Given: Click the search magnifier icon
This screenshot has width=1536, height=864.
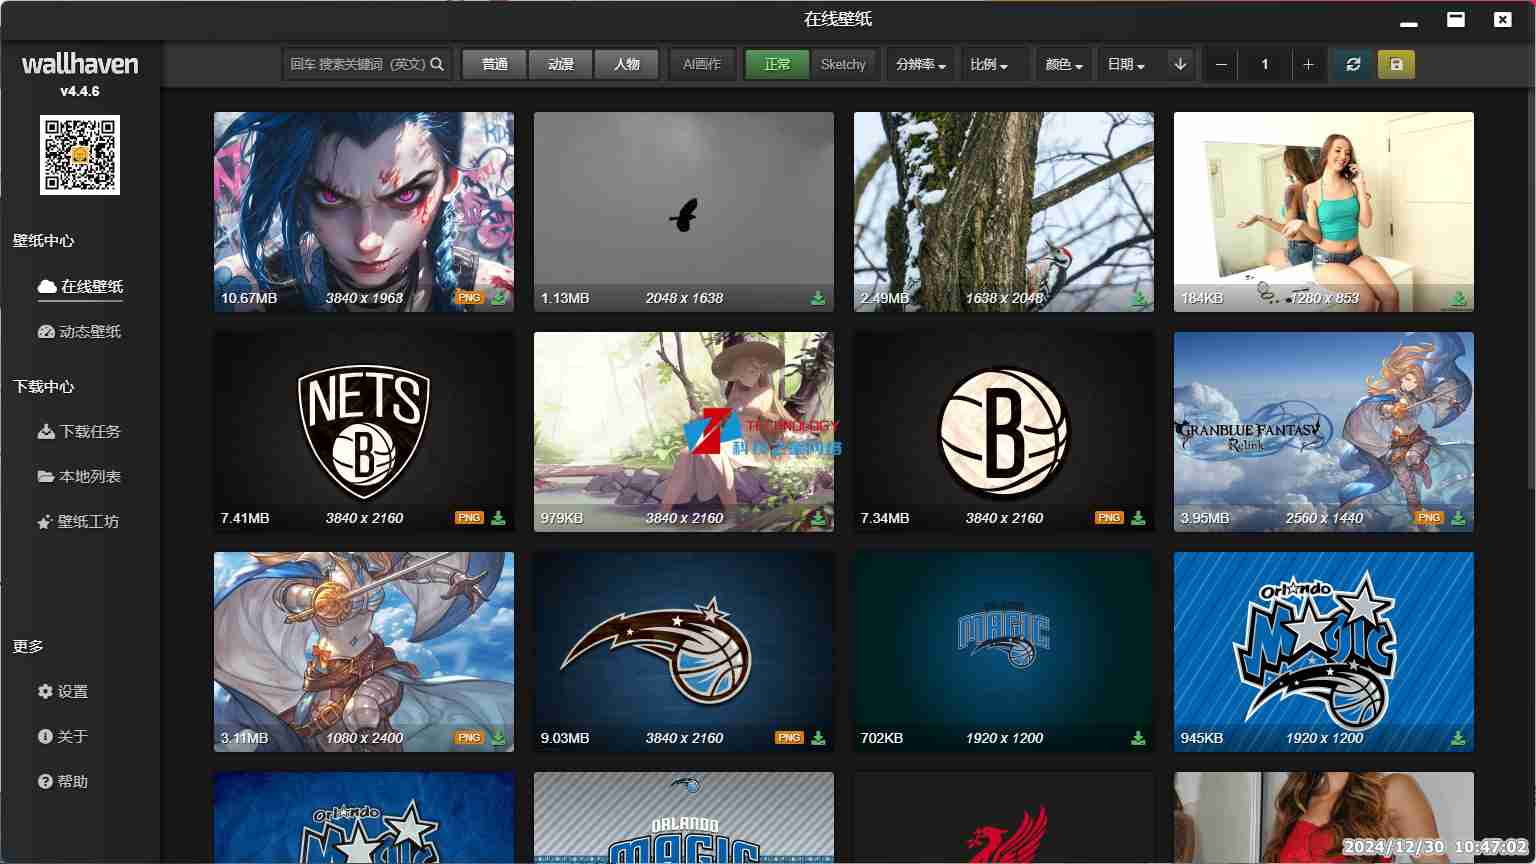Looking at the screenshot, I should click(x=437, y=65).
